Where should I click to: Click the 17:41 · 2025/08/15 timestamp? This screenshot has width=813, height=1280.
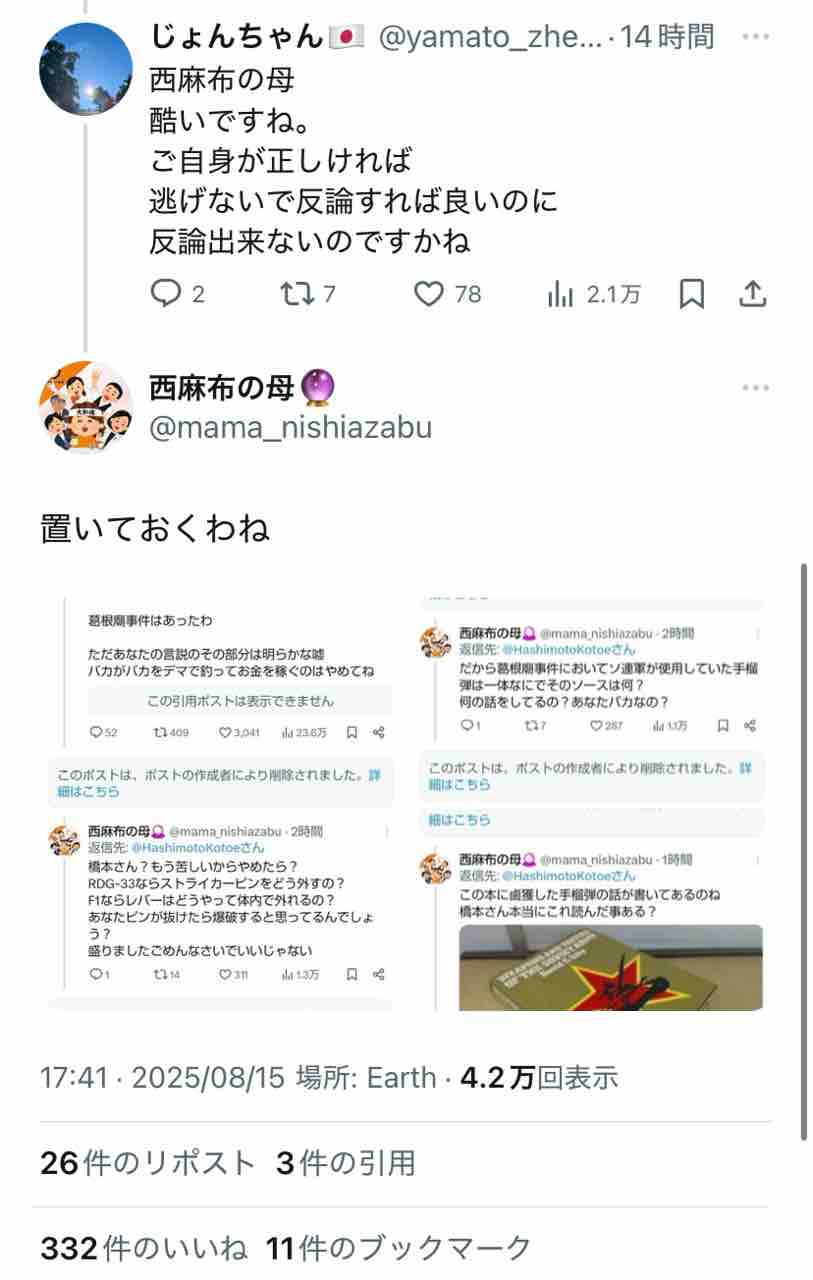(163, 1078)
